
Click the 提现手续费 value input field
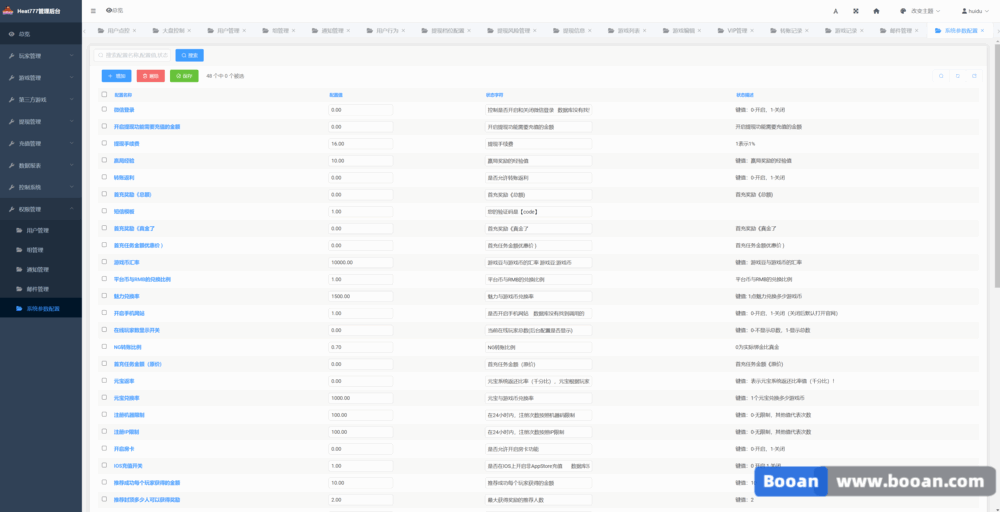click(x=360, y=143)
